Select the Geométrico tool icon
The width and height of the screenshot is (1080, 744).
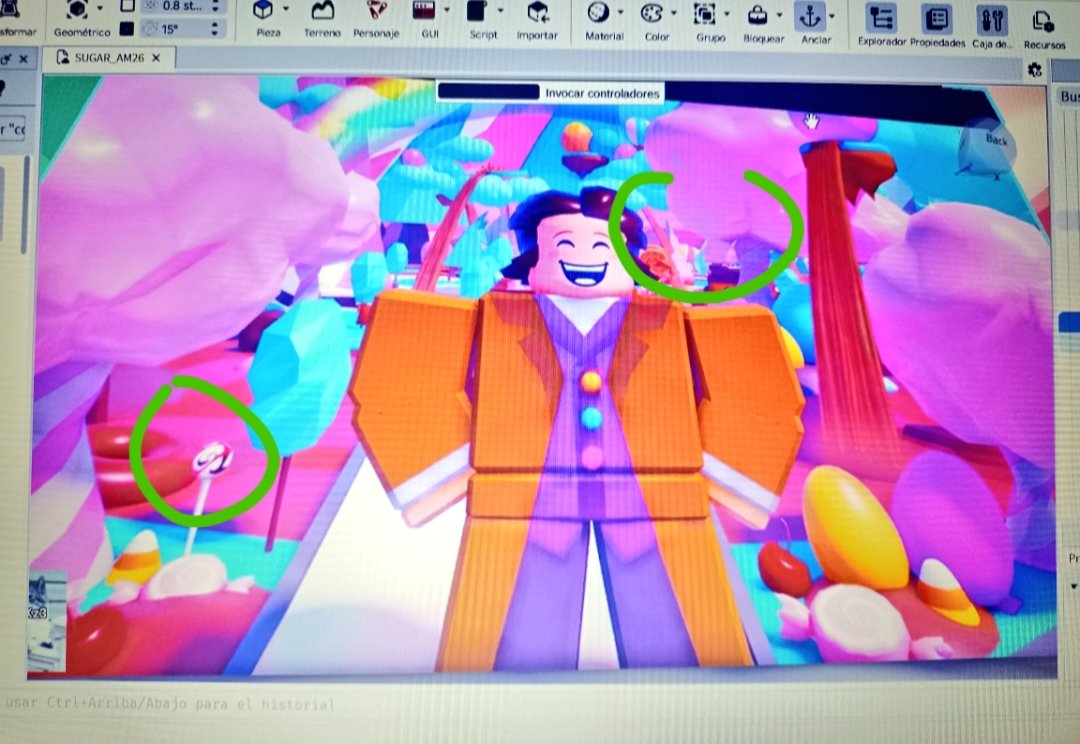click(76, 10)
